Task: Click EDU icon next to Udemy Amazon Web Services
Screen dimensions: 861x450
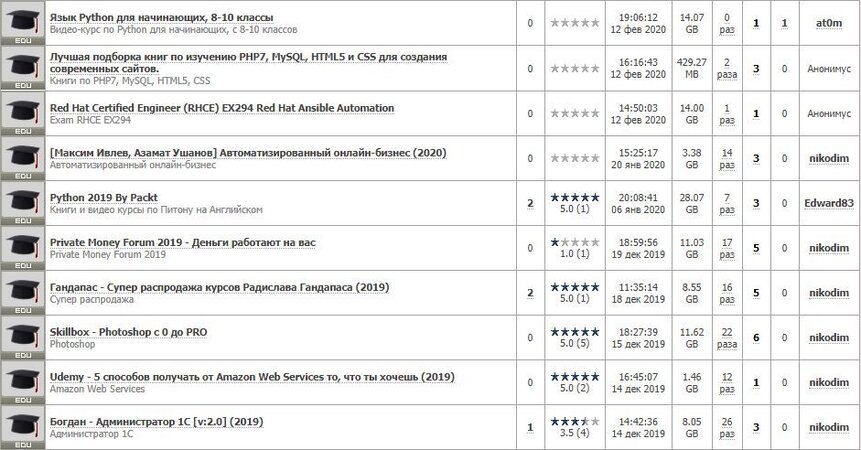Action: [x=21, y=382]
